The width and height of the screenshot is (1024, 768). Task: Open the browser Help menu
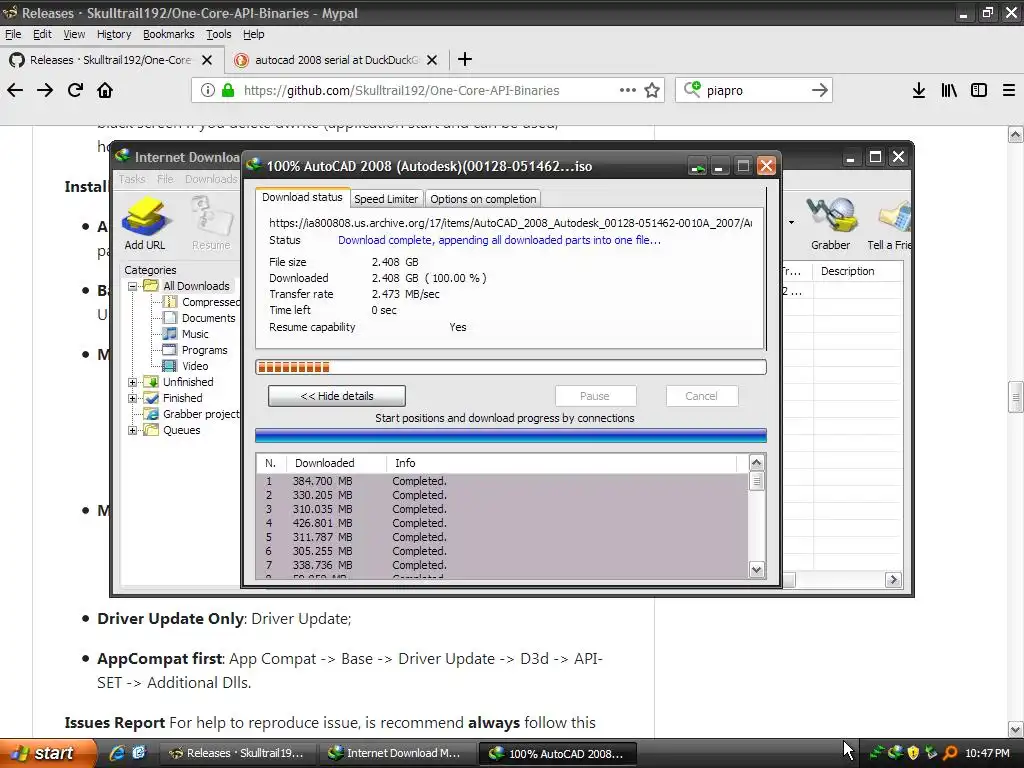pyautogui.click(x=253, y=34)
